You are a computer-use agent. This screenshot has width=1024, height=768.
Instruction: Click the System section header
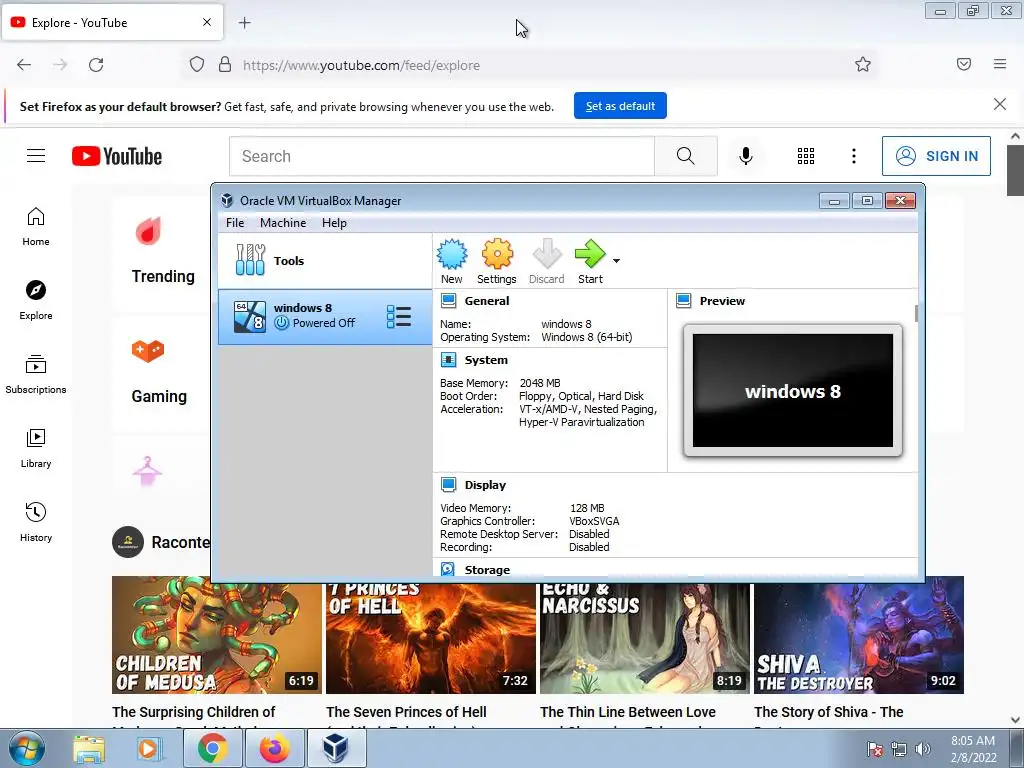(x=485, y=360)
